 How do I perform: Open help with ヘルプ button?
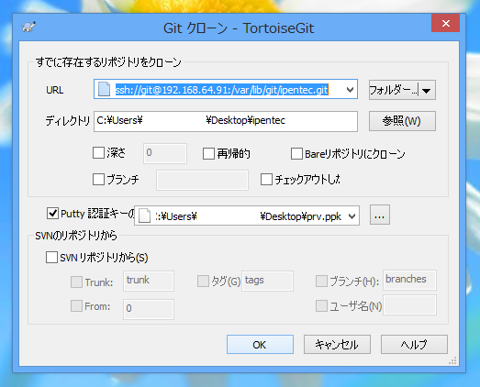[x=414, y=344]
